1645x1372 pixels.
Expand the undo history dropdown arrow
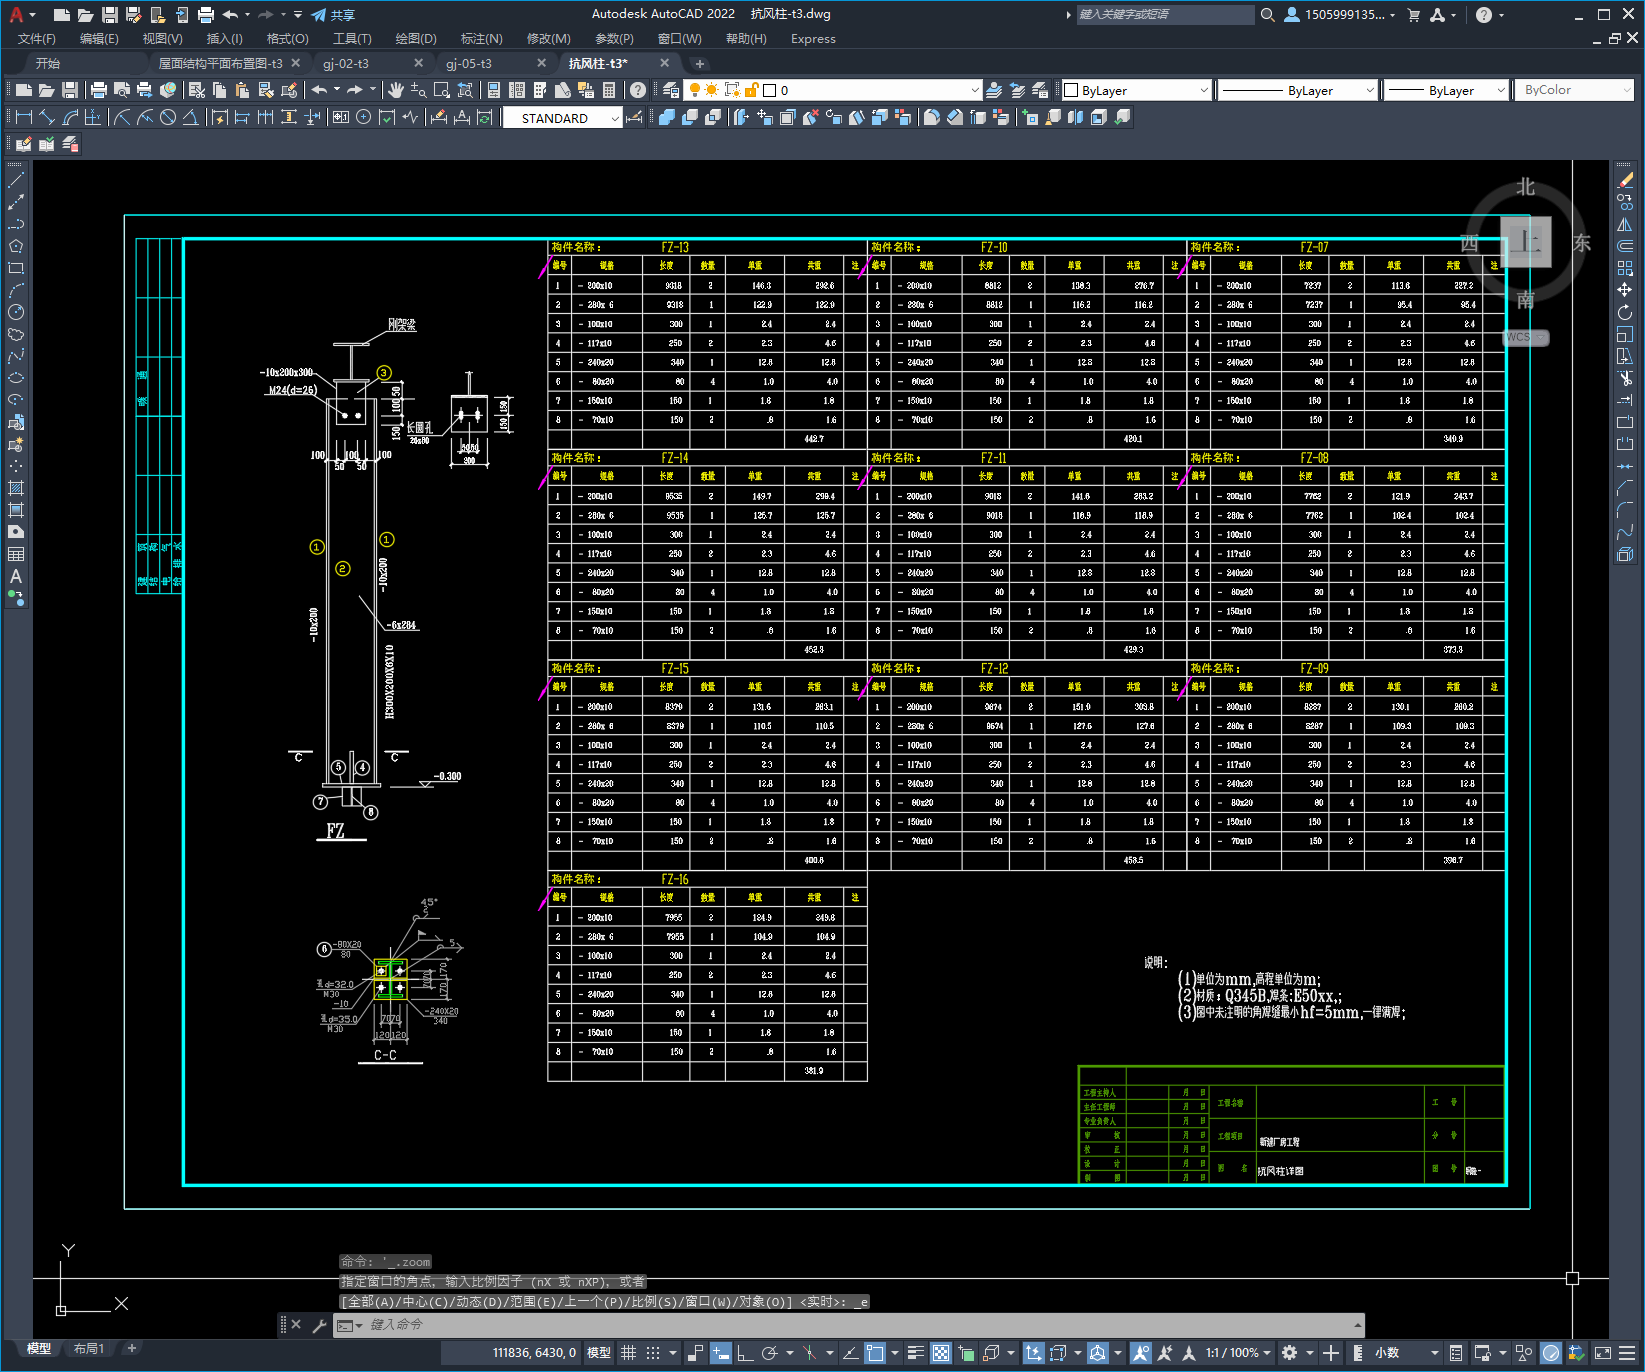tap(337, 90)
